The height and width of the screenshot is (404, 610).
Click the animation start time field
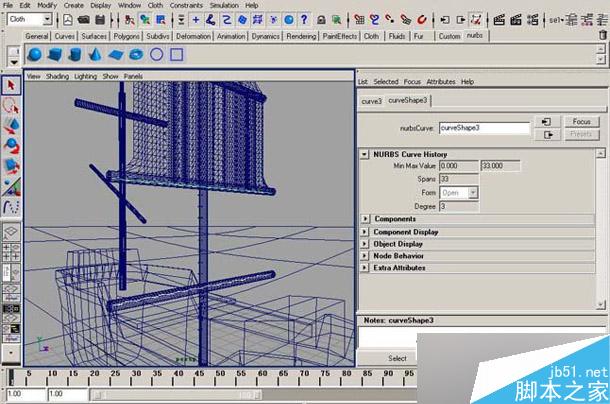tap(26, 394)
